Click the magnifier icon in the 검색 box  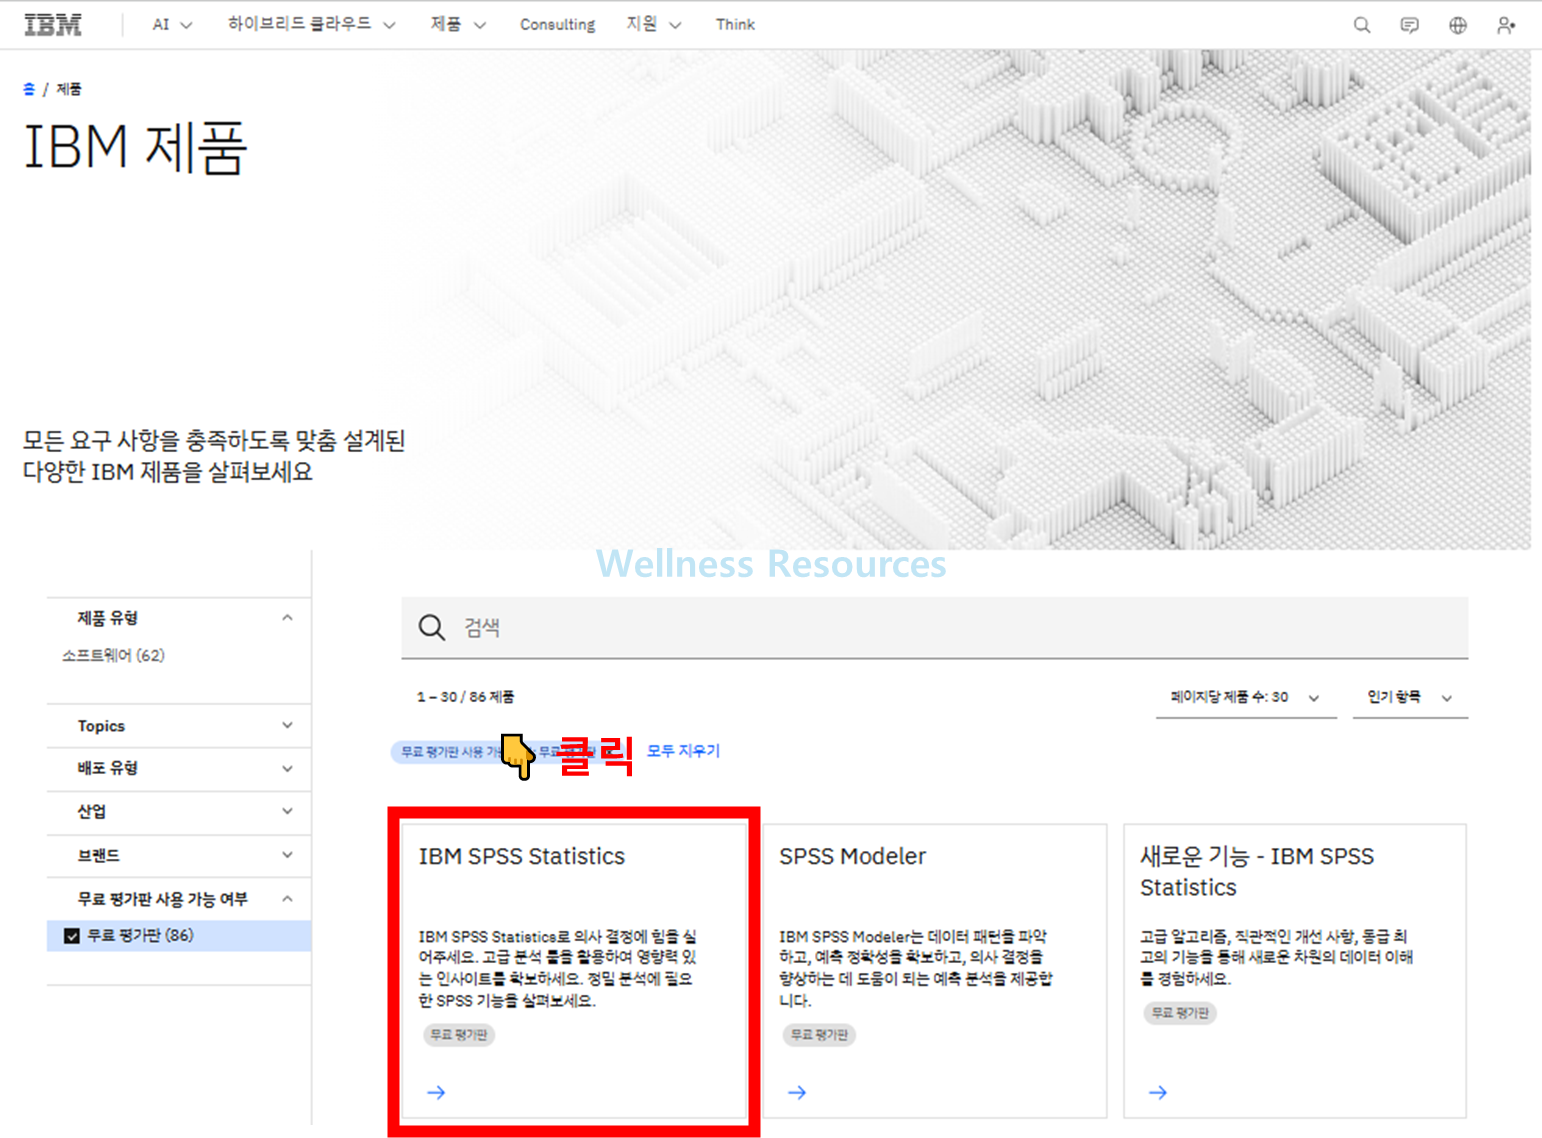pos(432,627)
